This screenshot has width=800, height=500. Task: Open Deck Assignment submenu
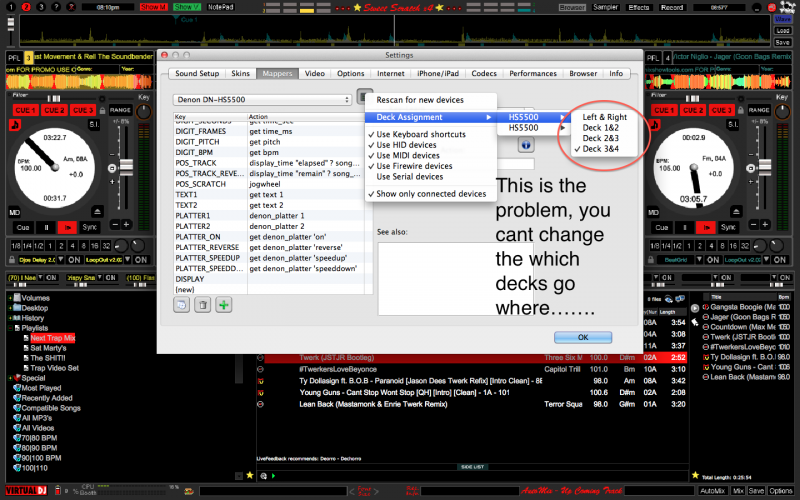[431, 117]
